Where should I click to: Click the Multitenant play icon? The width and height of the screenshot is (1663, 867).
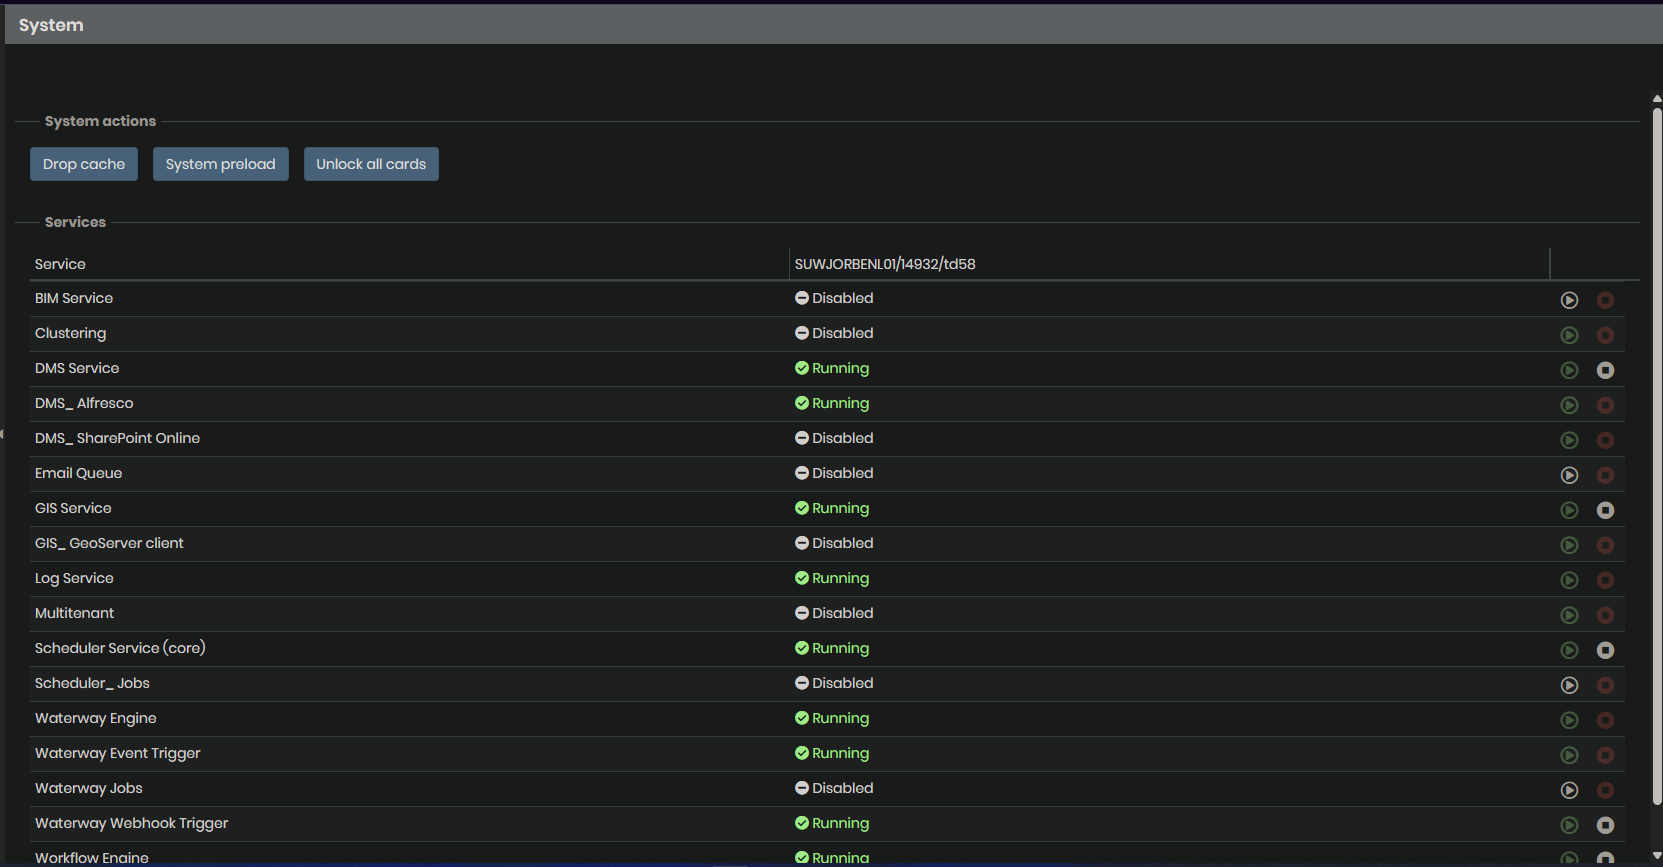(x=1569, y=615)
